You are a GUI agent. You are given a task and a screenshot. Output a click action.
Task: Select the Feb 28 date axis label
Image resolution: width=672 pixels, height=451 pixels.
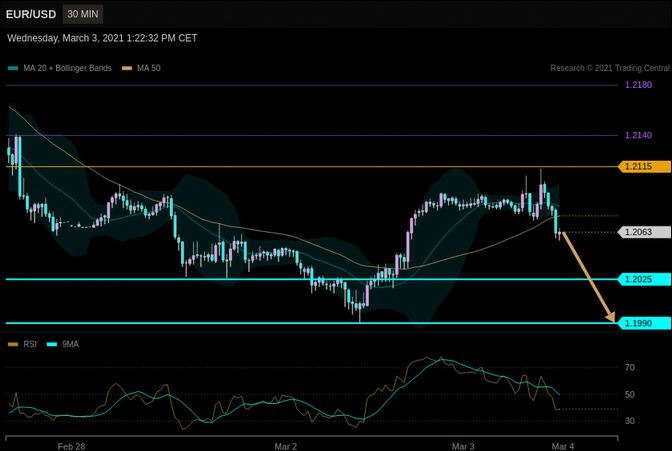click(x=71, y=446)
